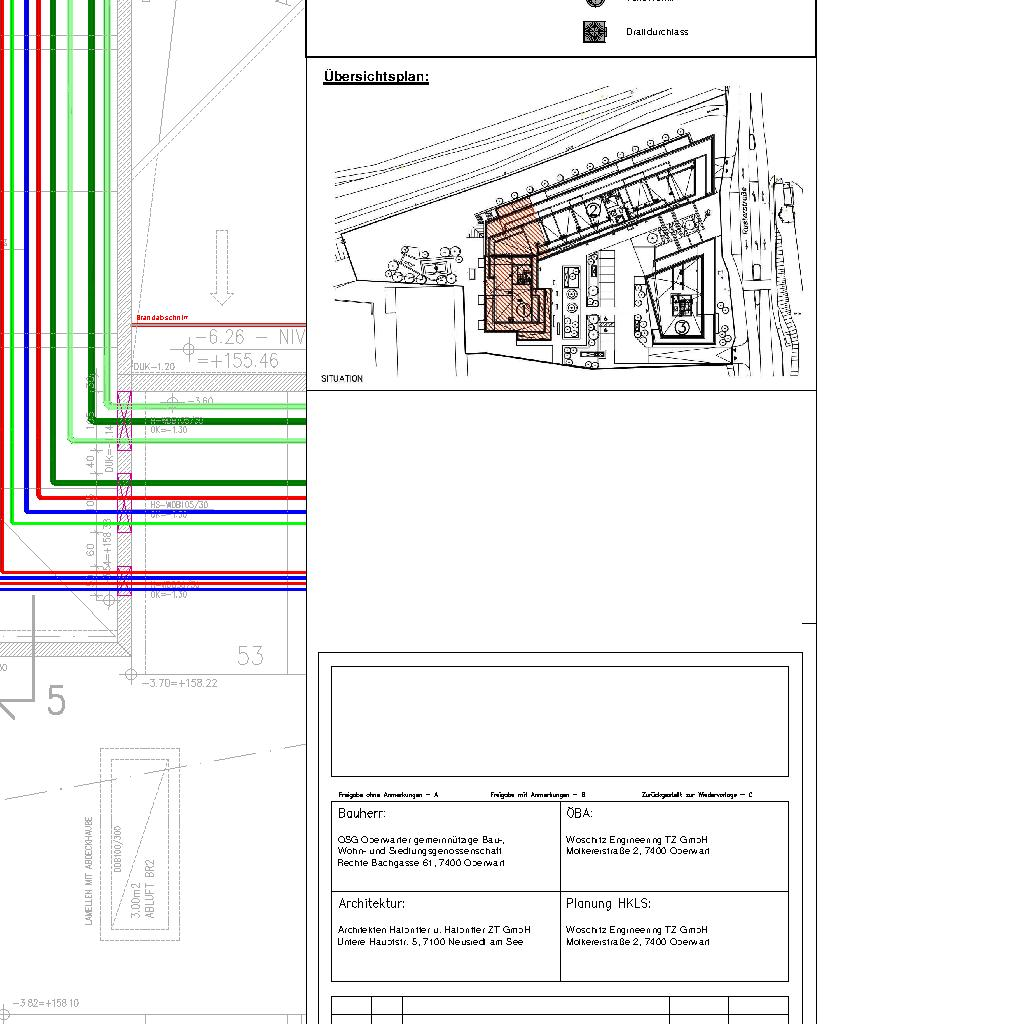Click the 'Dralldurchlass' legend label
The height and width of the screenshot is (1024, 1024).
[x=656, y=32]
